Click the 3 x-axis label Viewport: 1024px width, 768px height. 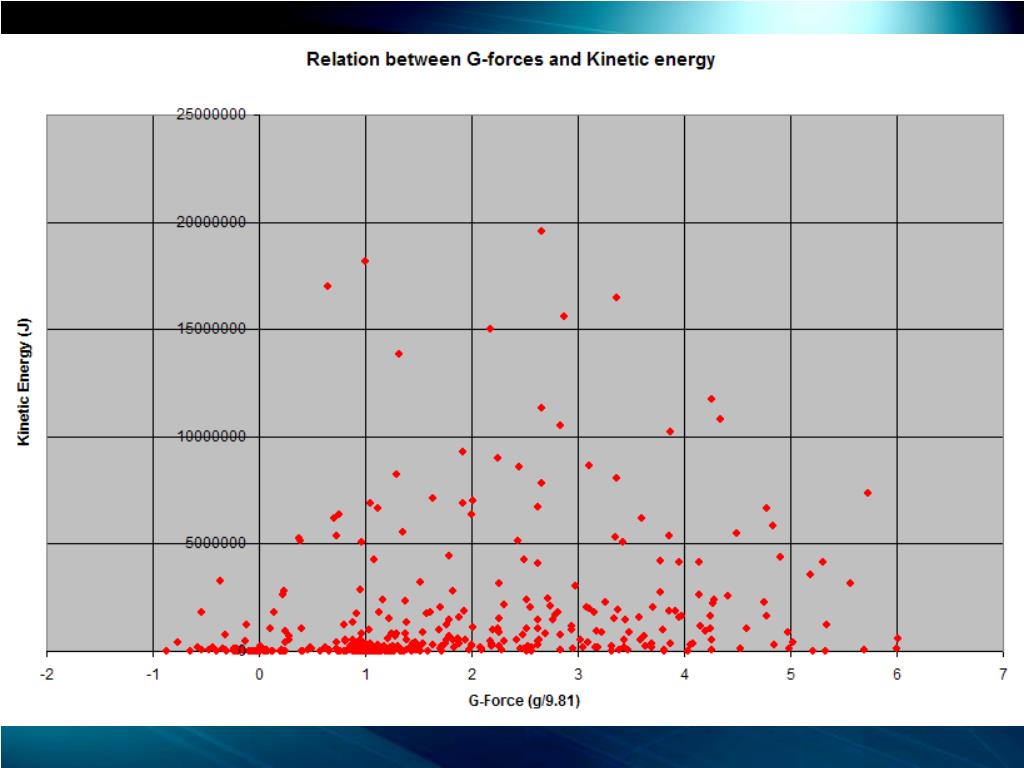[578, 675]
